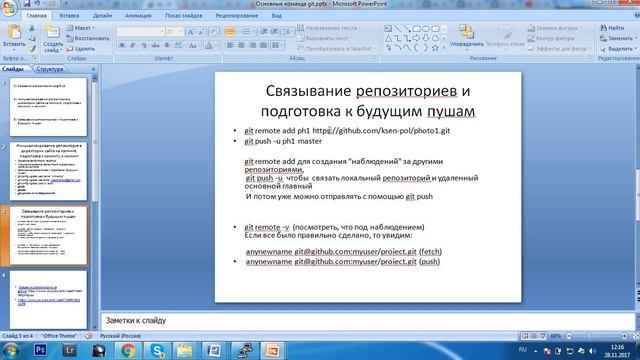The height and width of the screenshot is (360, 640).
Task: Toggle strikethrough (abc) formatting
Action: tap(155, 45)
